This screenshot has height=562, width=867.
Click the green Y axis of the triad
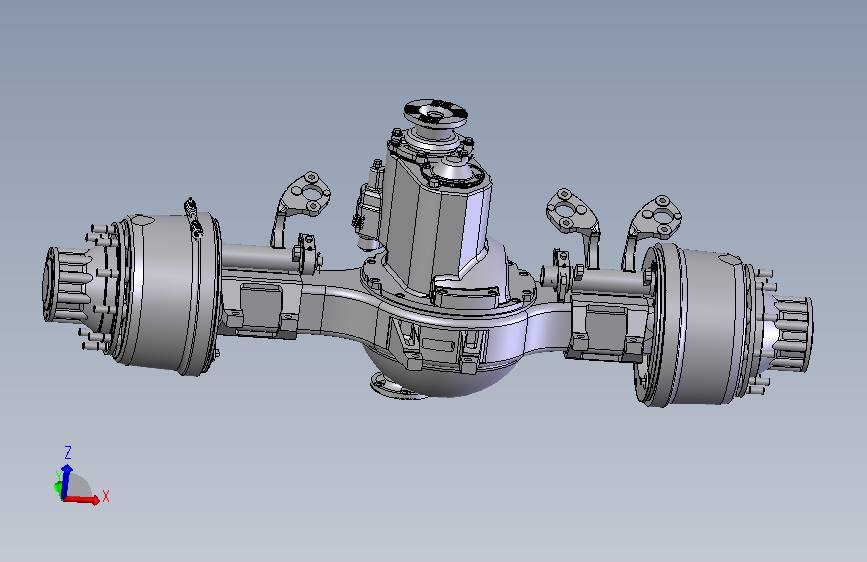click(58, 486)
